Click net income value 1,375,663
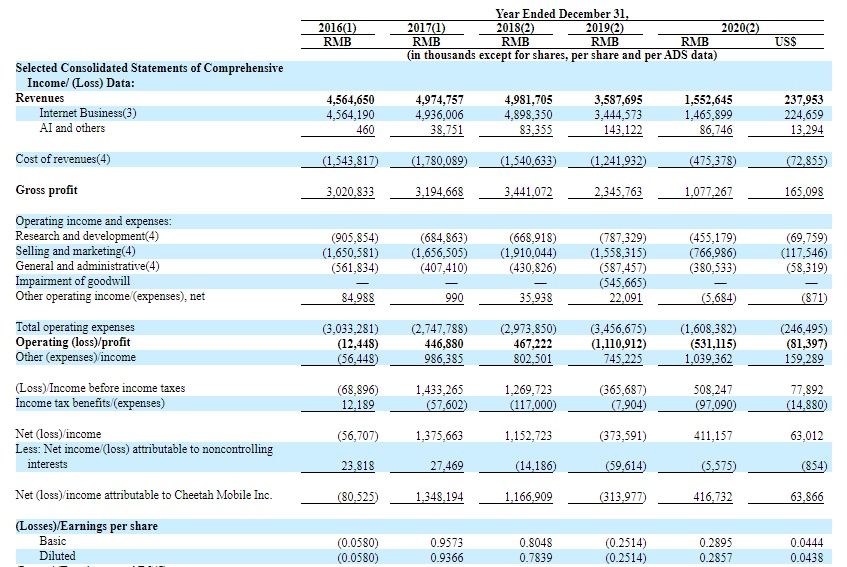 tap(439, 436)
